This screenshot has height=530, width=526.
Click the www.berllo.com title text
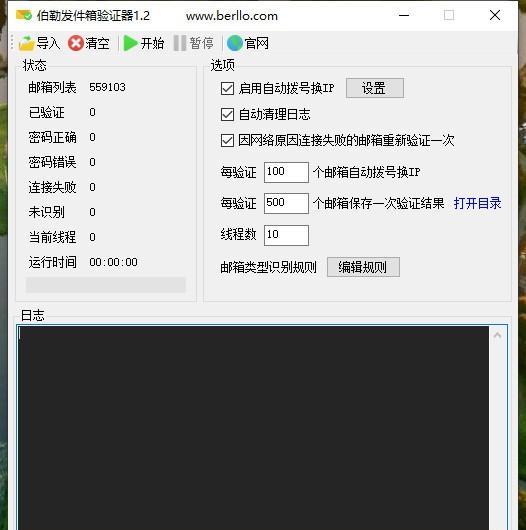click(232, 16)
